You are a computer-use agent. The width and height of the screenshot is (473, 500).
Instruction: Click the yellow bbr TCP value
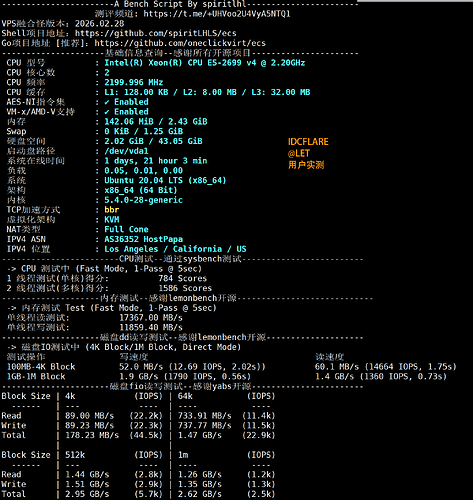coord(112,210)
